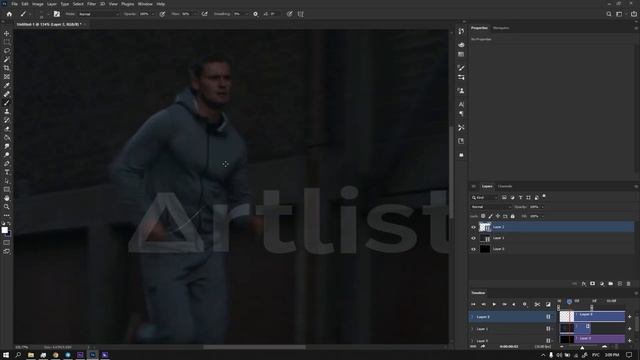
Task: Open the Filter menu
Action: click(91, 4)
